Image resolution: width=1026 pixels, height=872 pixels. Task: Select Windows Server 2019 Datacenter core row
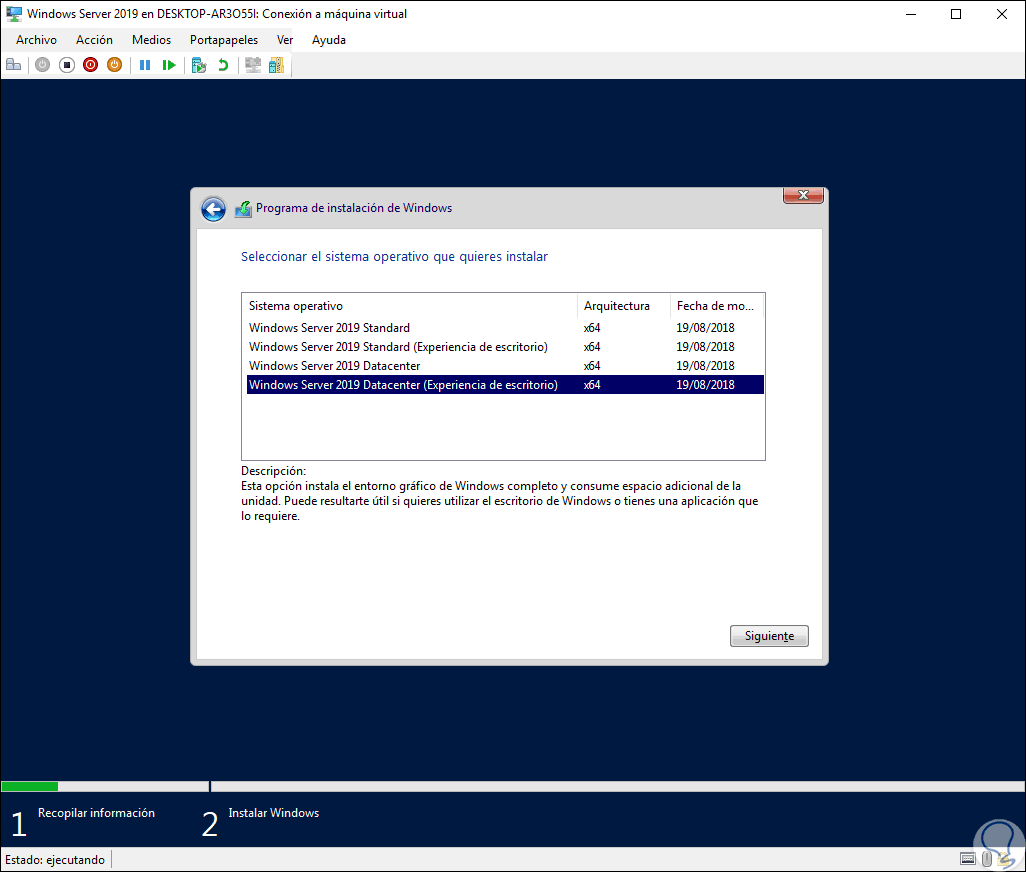(x=504, y=366)
